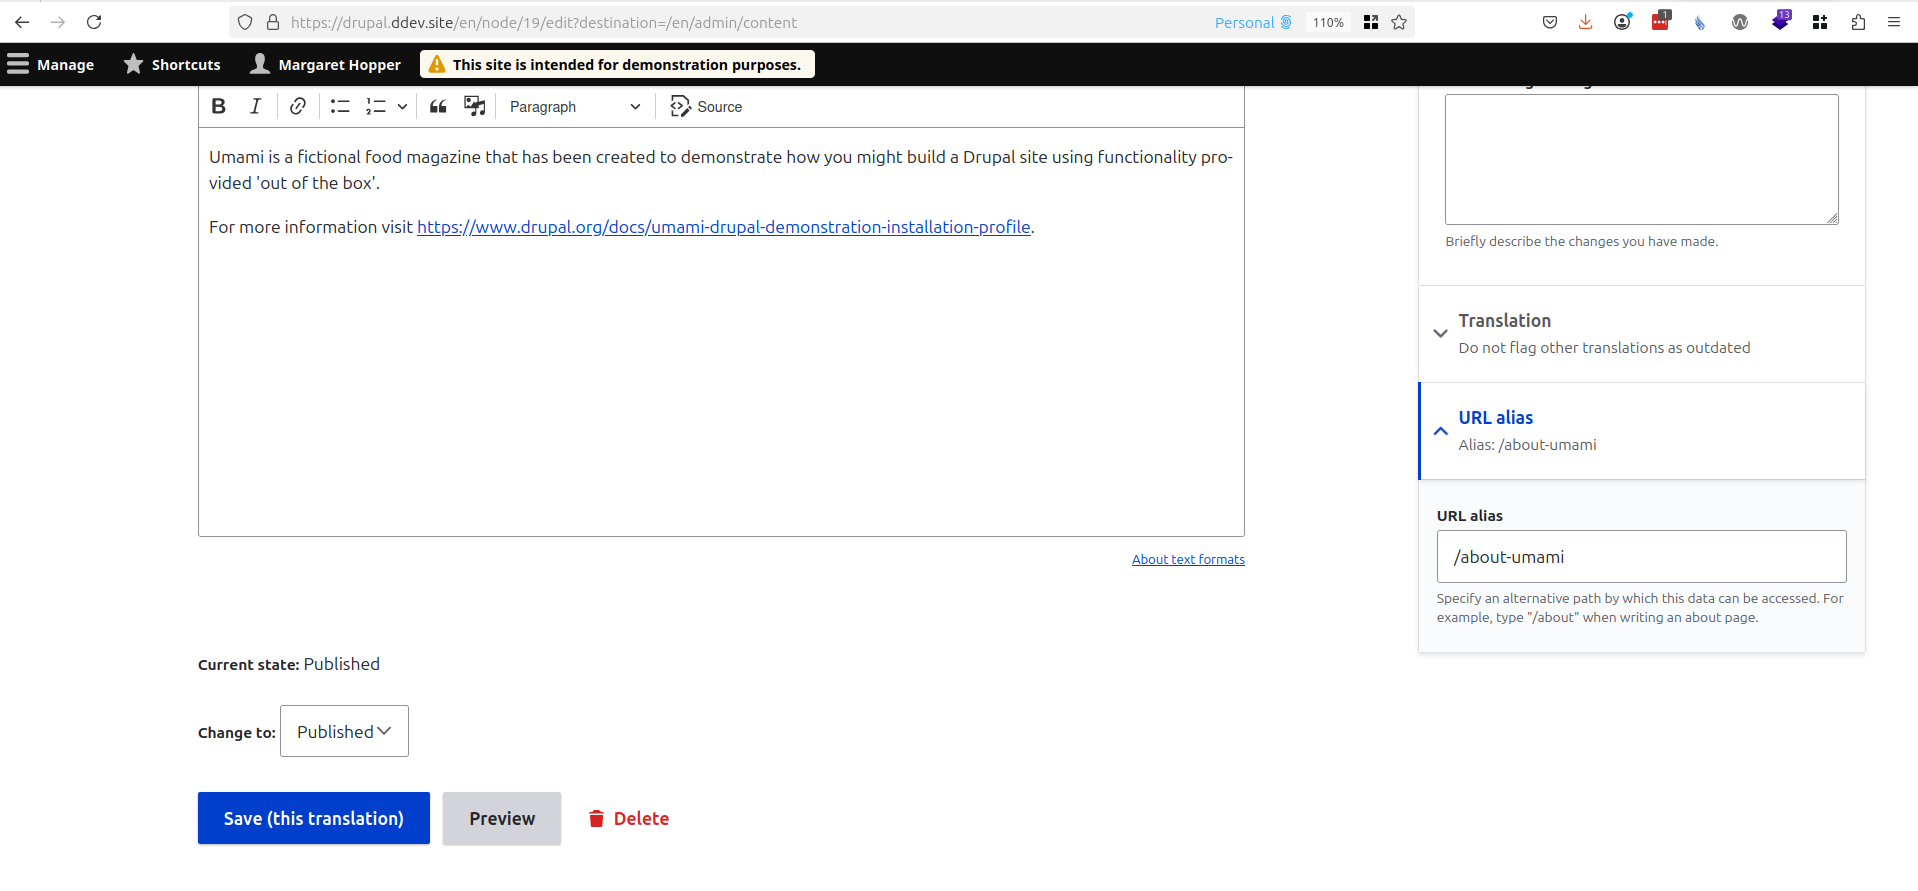Insert a numbered list

(x=376, y=107)
